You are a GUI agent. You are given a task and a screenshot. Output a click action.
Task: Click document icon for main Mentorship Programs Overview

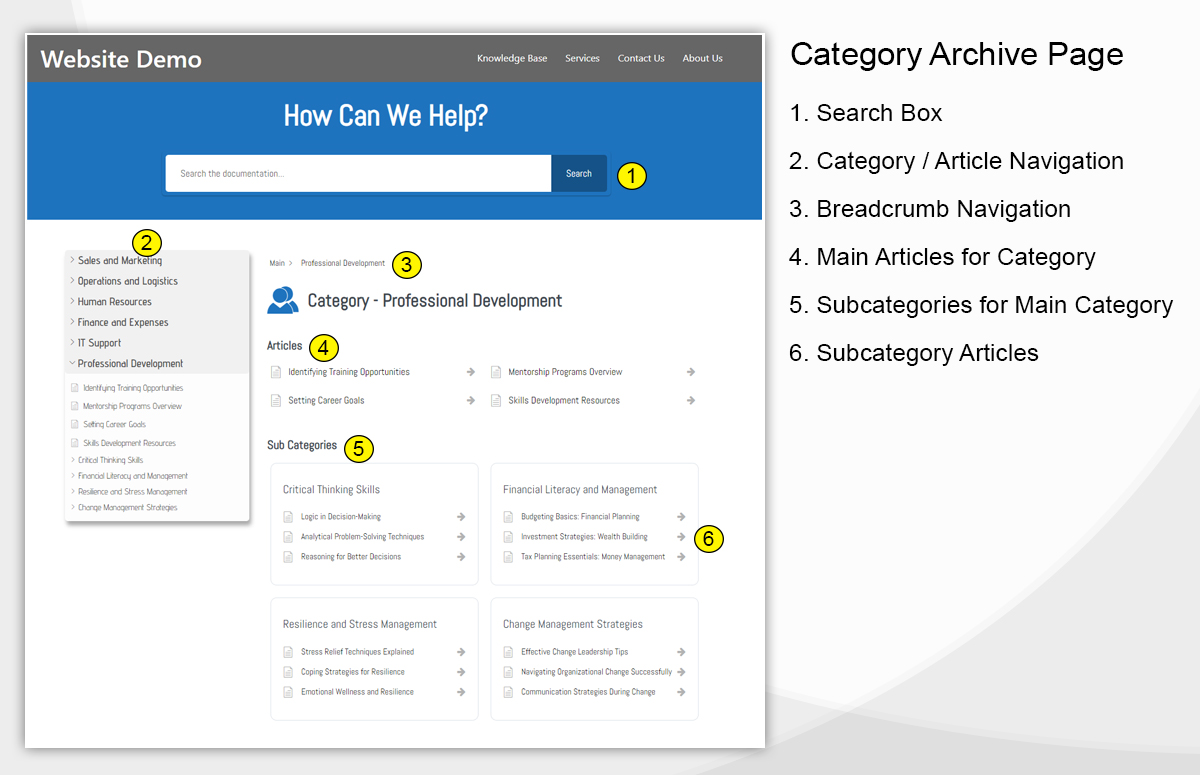(496, 372)
